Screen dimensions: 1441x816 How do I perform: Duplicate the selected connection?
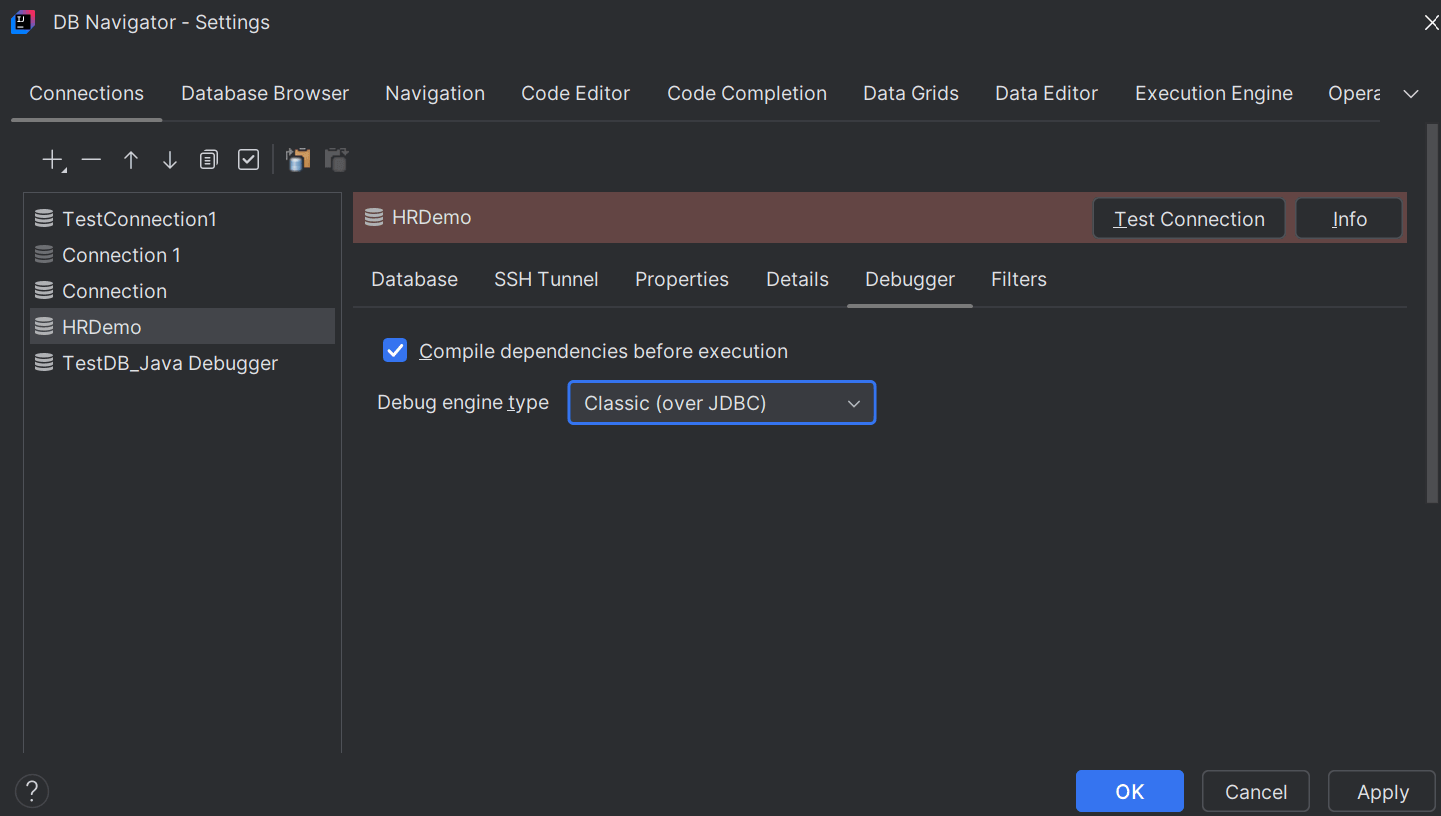pos(208,160)
